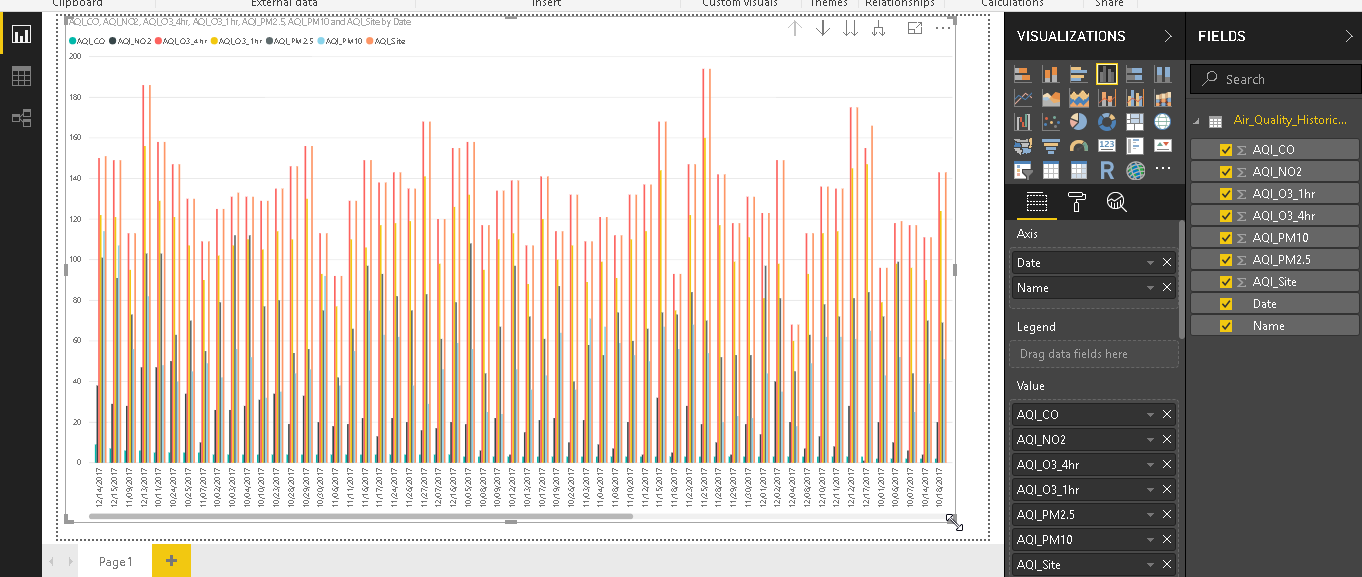
Task: Remove AQI_PM10 from the Value well
Action: pos(1167,540)
